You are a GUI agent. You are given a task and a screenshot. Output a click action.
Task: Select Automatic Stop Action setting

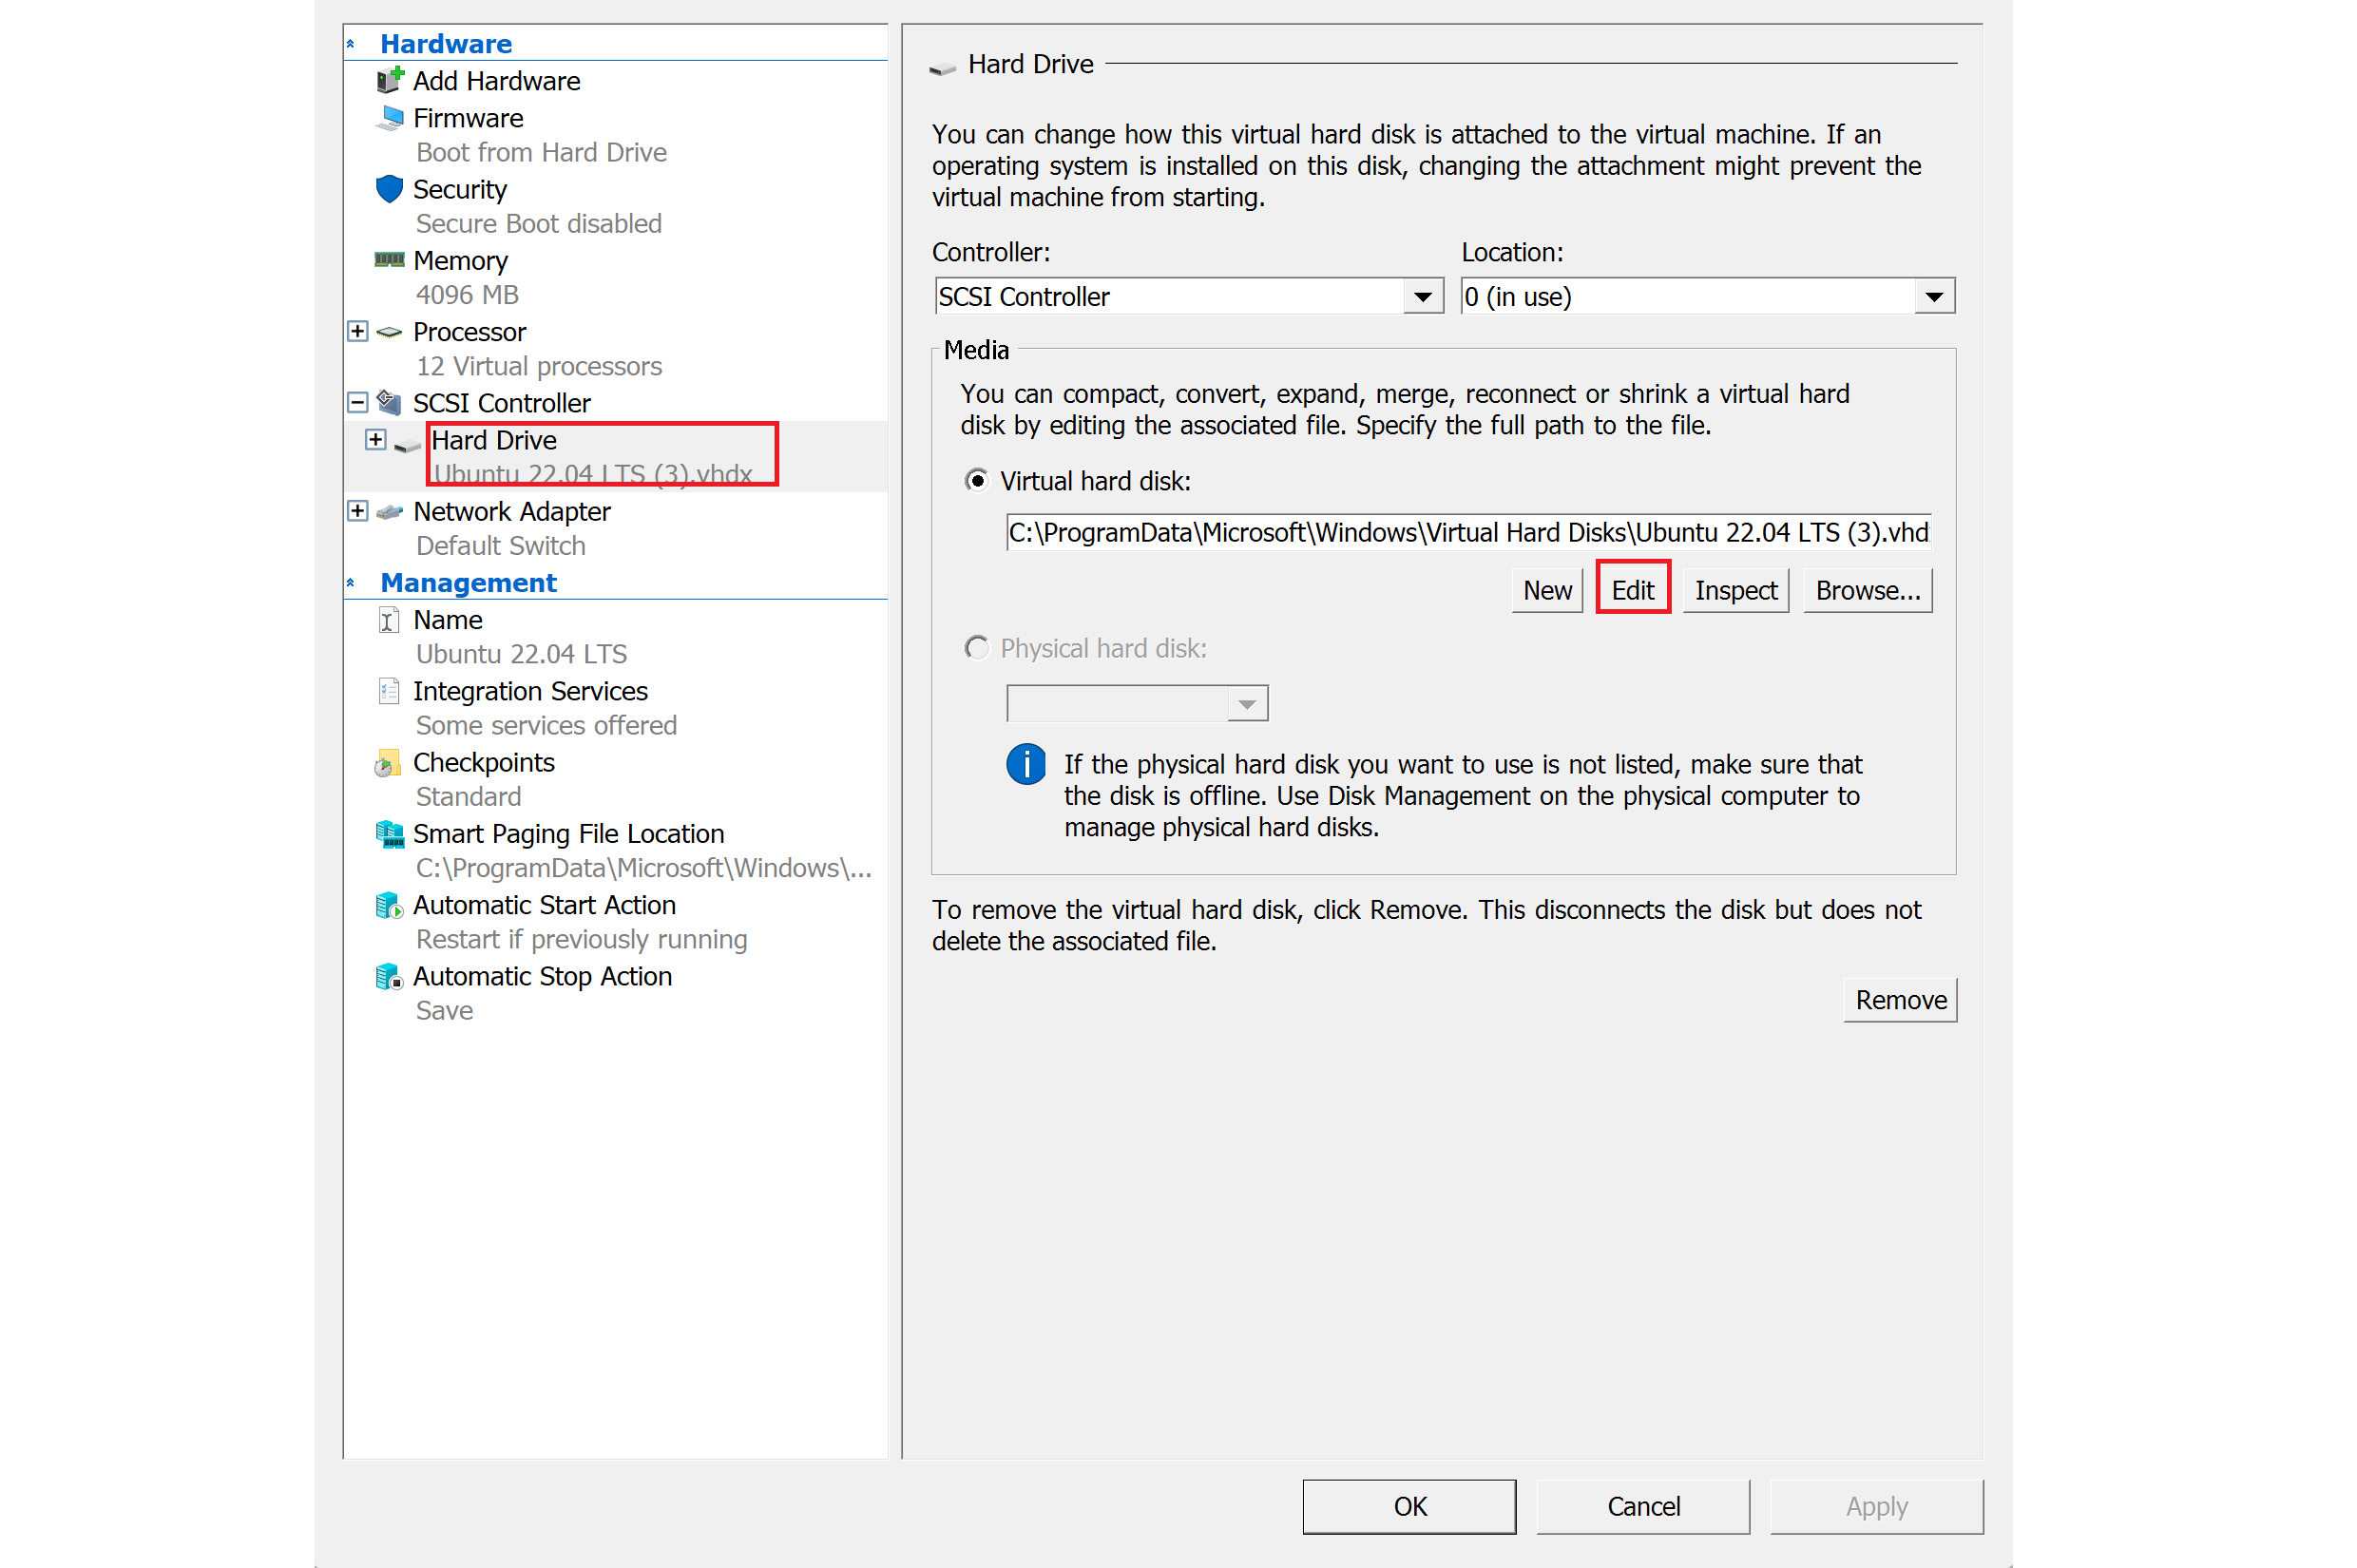541,976
